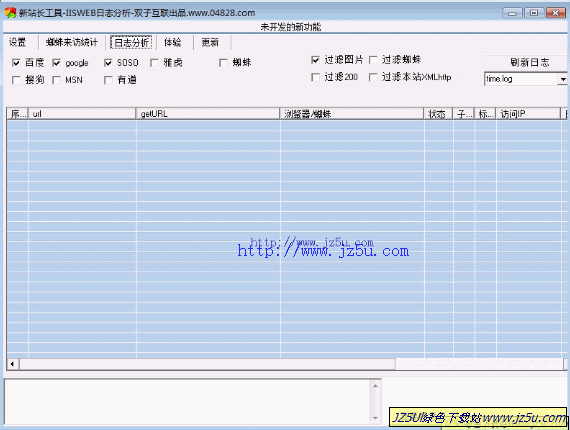Uncheck the 百度 checkbox
This screenshot has width=570, height=430.
pyautogui.click(x=16, y=63)
